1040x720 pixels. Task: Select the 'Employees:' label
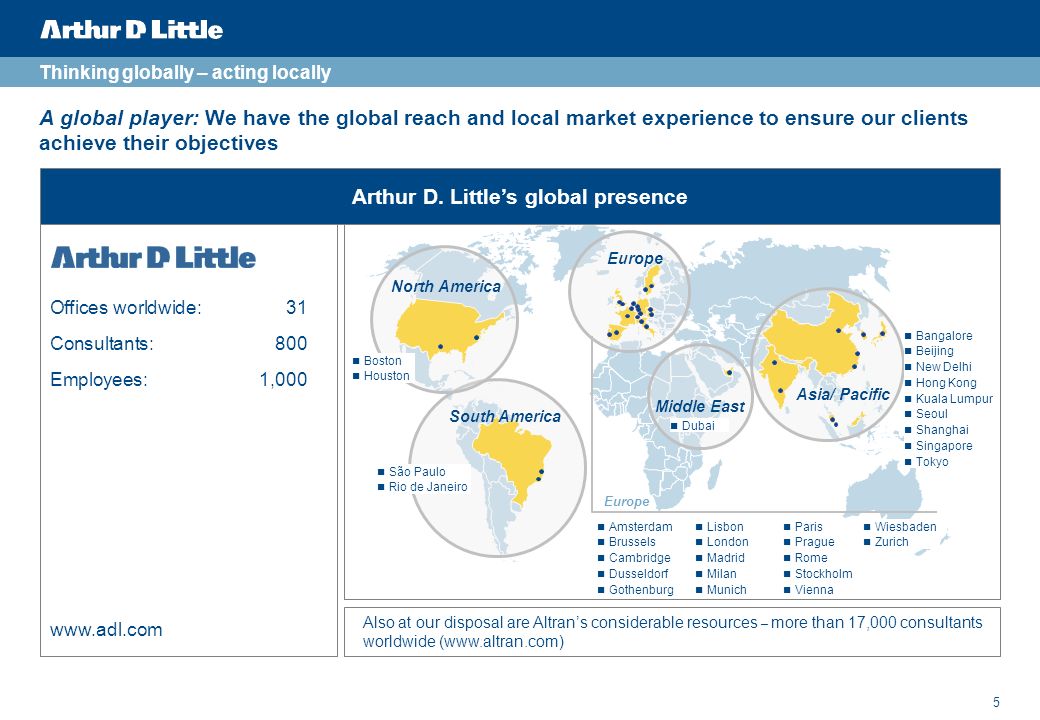coord(99,379)
